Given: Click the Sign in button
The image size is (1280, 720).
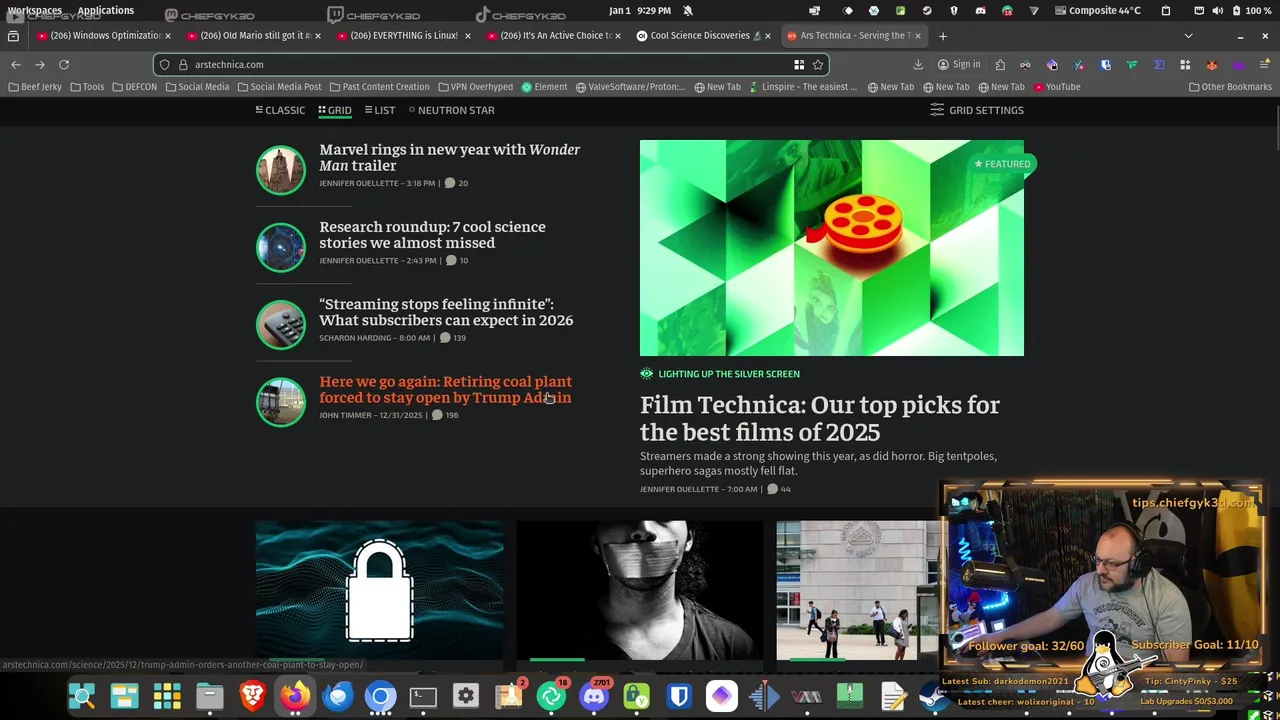Looking at the screenshot, I should tap(959, 64).
